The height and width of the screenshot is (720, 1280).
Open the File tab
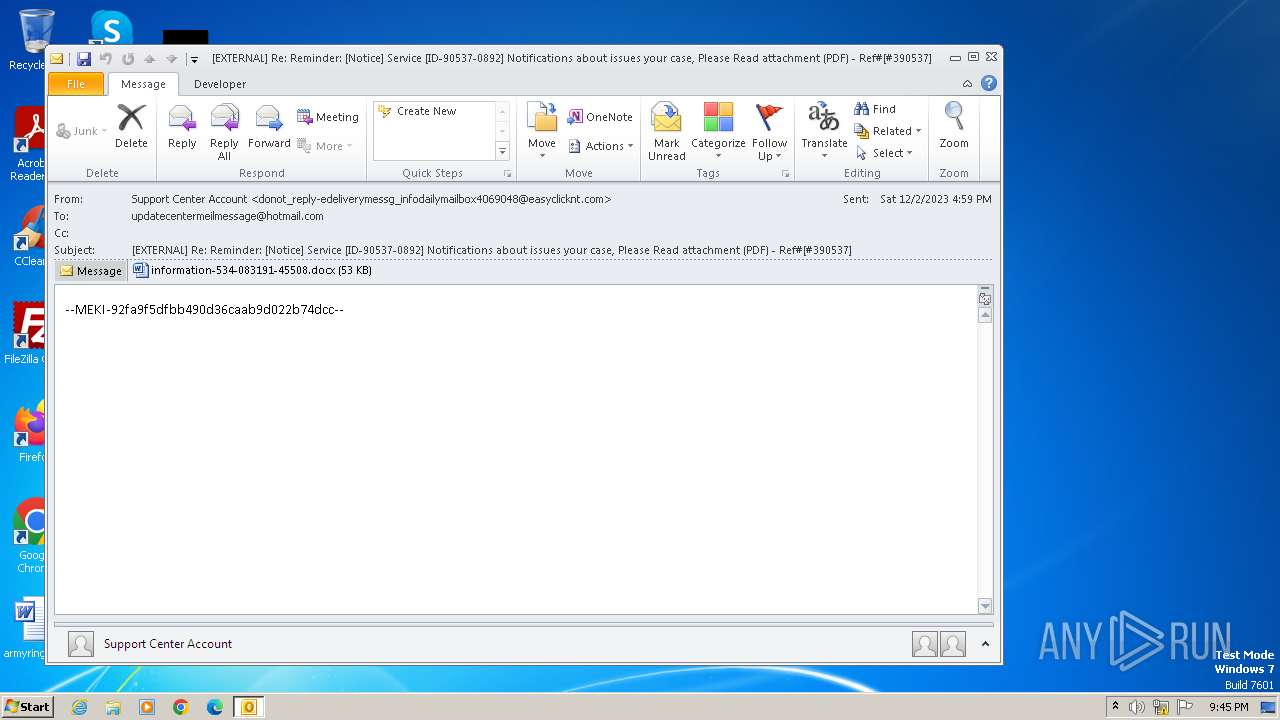[76, 84]
